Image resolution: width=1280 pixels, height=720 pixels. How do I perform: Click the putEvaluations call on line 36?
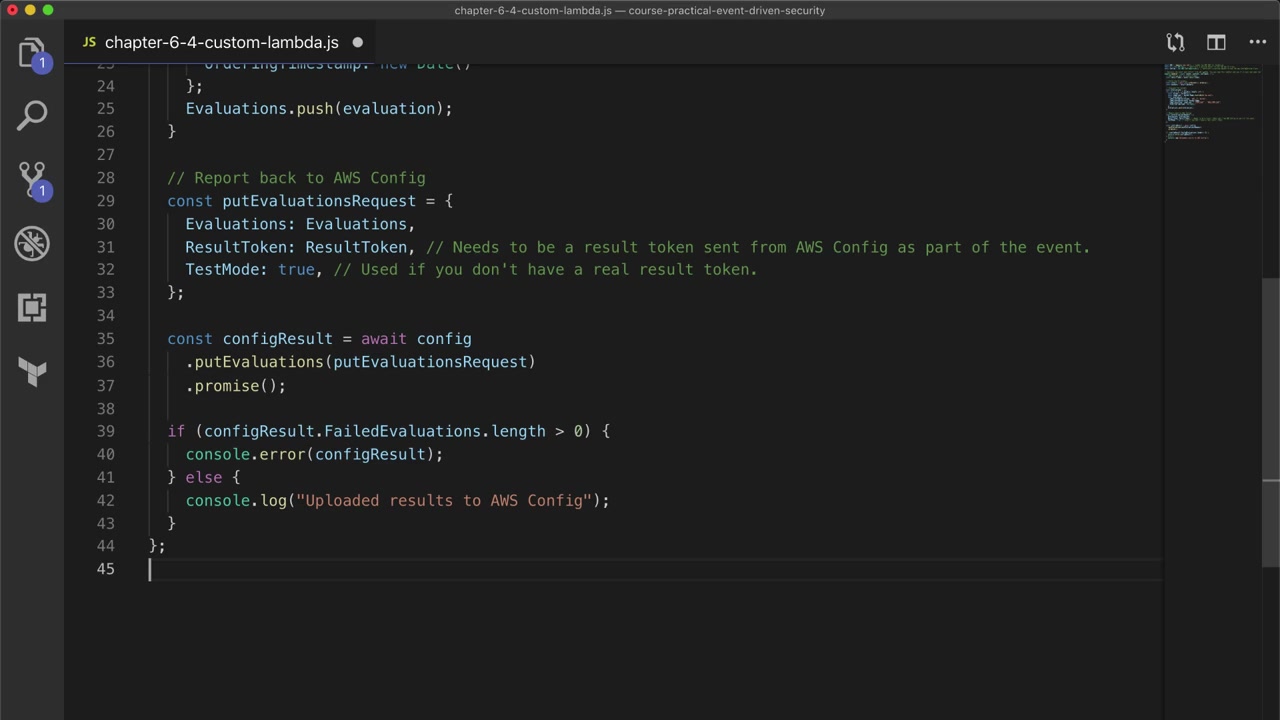pos(259,362)
